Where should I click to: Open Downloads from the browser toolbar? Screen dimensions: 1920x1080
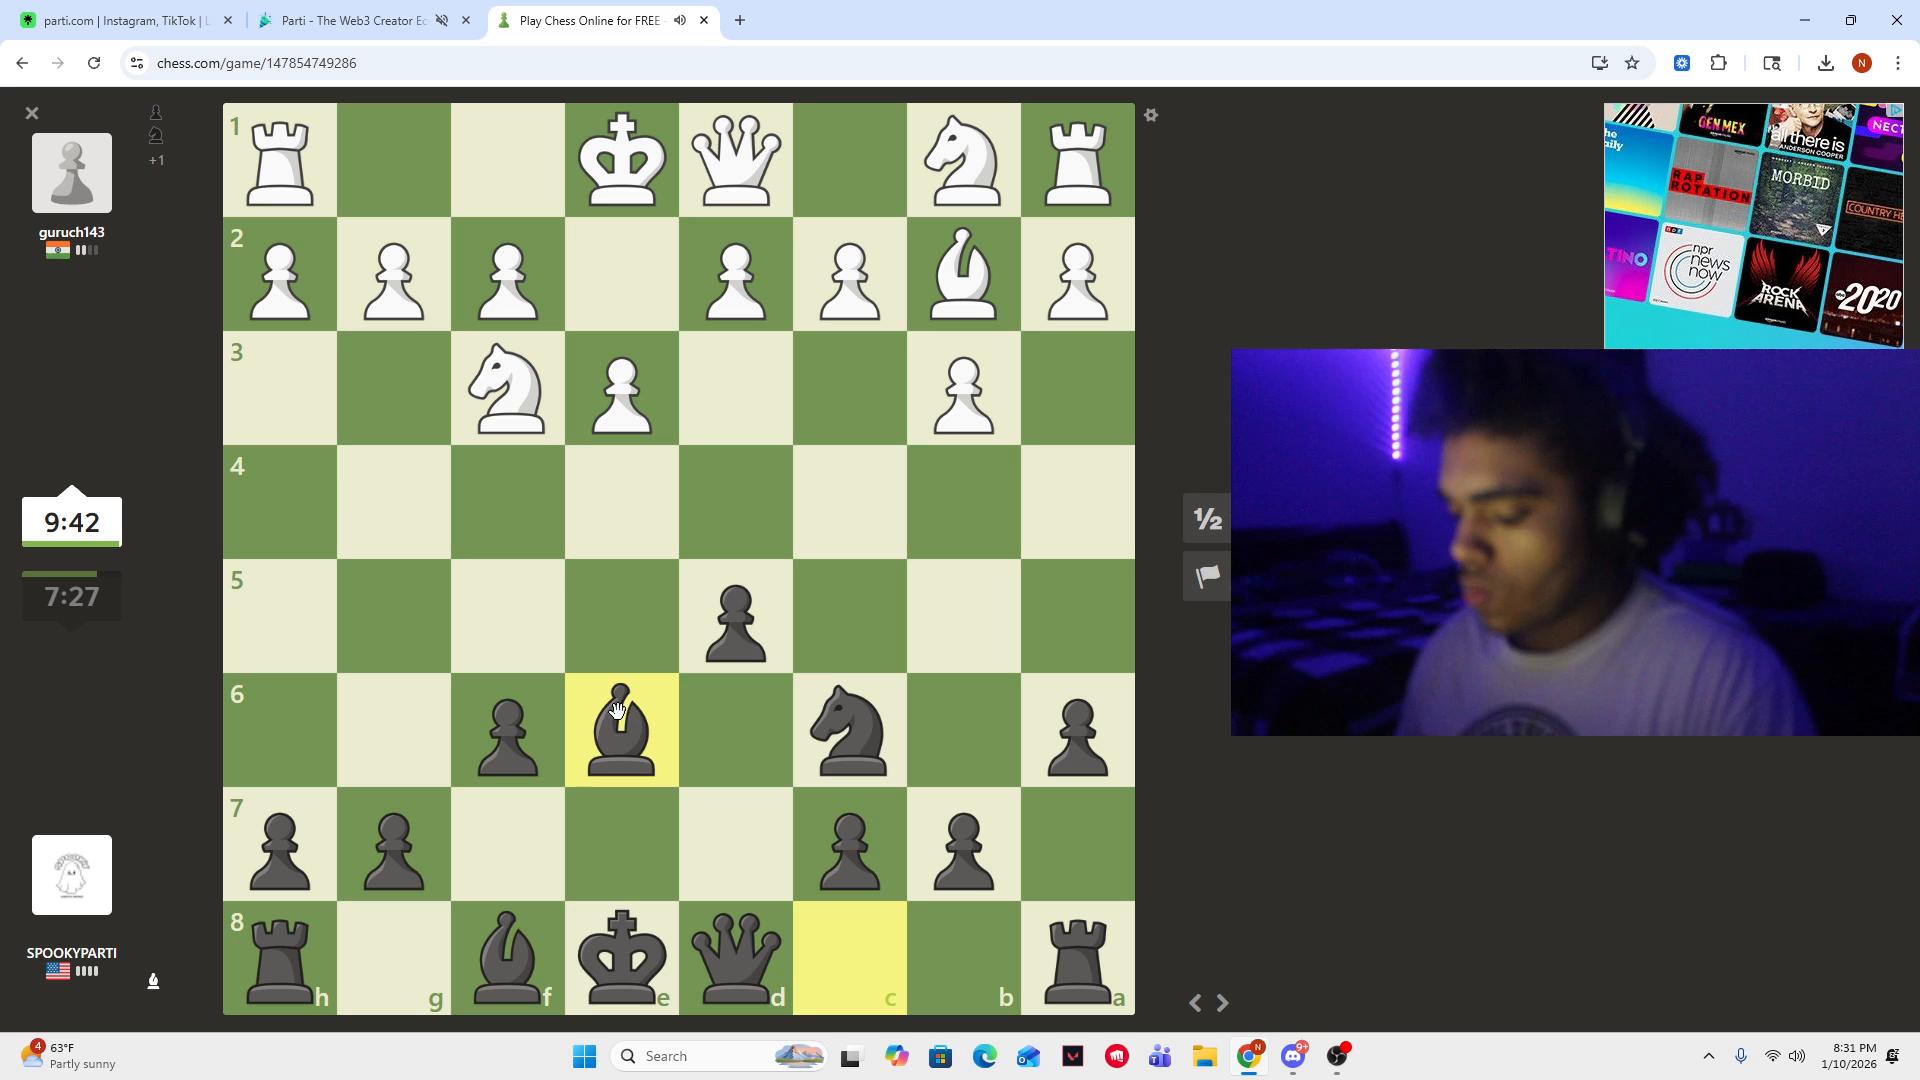[1825, 62]
